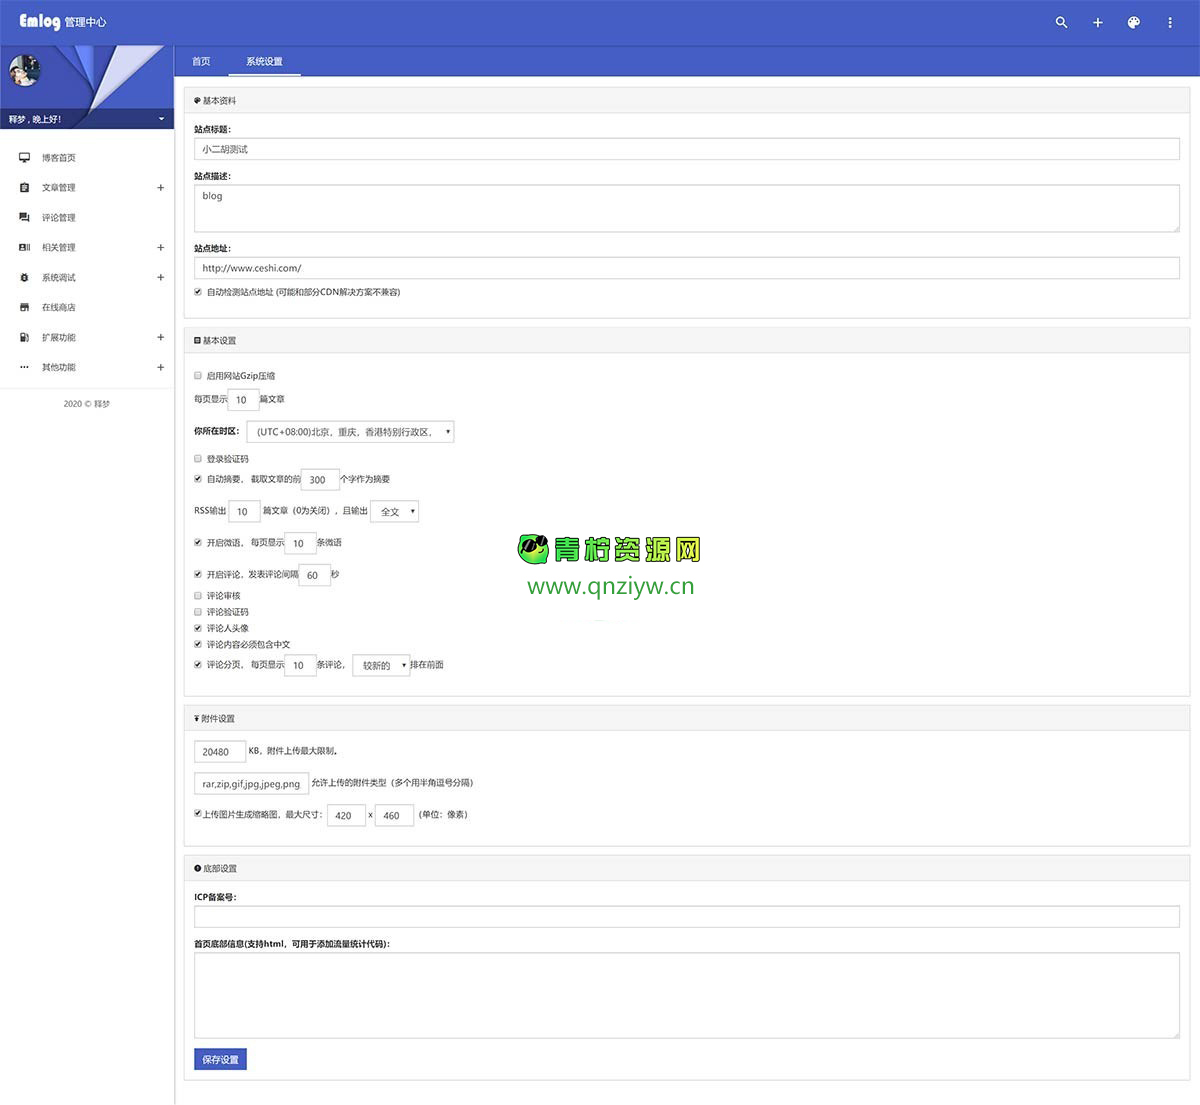Open the three-dot more menu
The image size is (1200, 1105).
point(1170,22)
